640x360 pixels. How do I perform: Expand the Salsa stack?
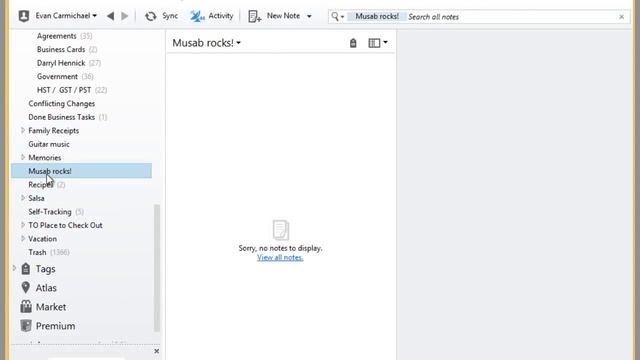tap(23, 198)
